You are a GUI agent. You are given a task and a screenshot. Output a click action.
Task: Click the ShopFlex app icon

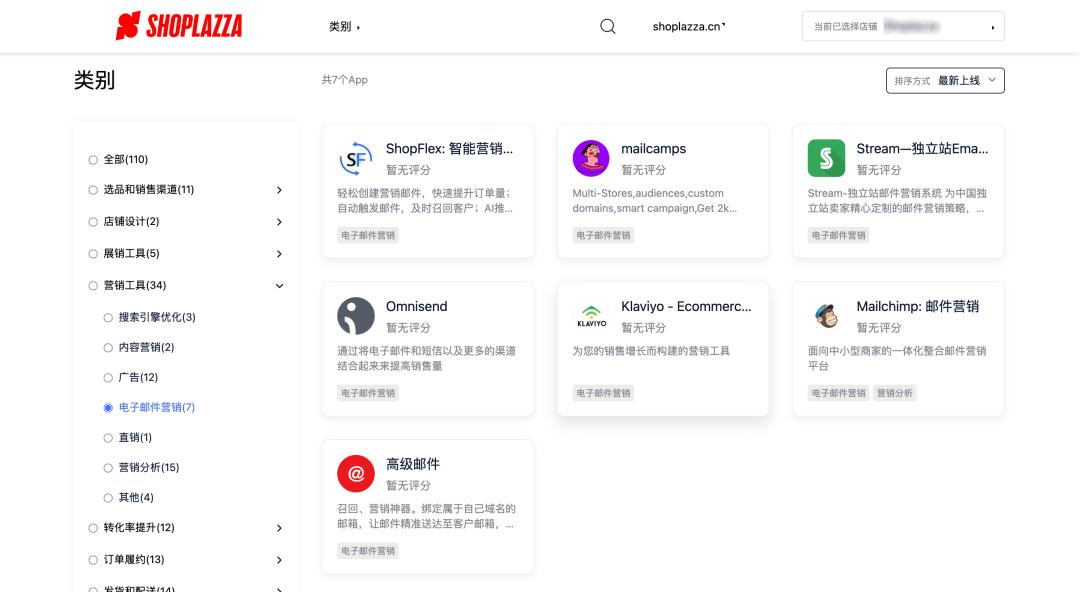pos(355,158)
